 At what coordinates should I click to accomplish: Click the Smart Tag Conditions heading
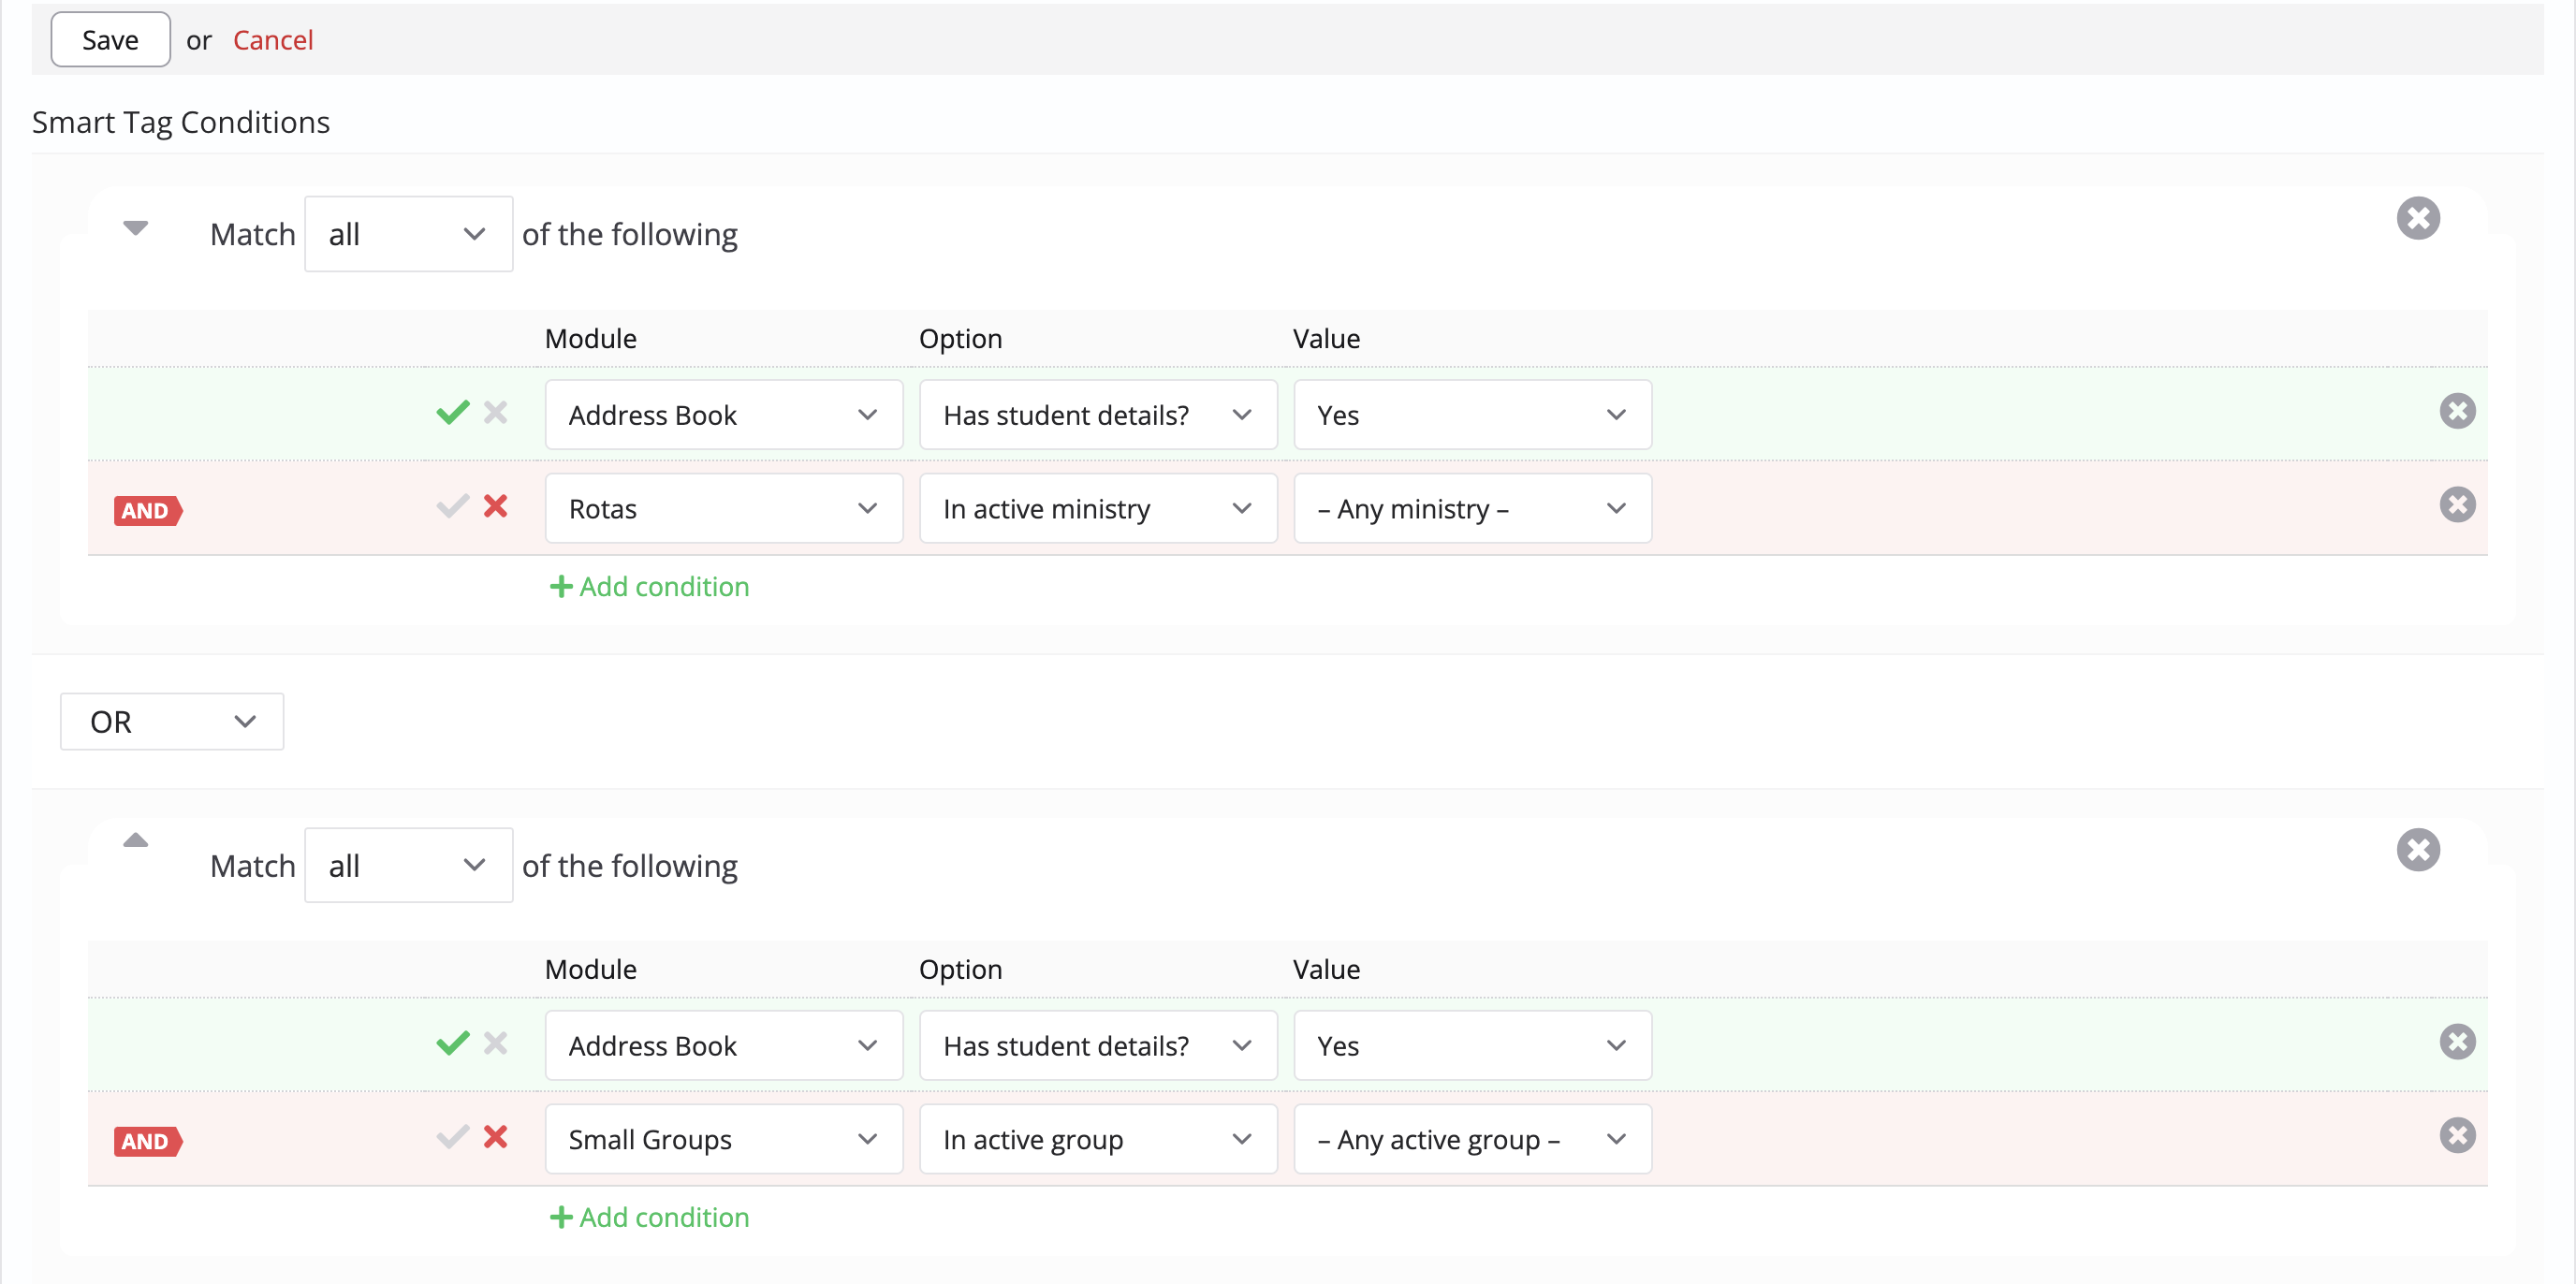point(181,122)
